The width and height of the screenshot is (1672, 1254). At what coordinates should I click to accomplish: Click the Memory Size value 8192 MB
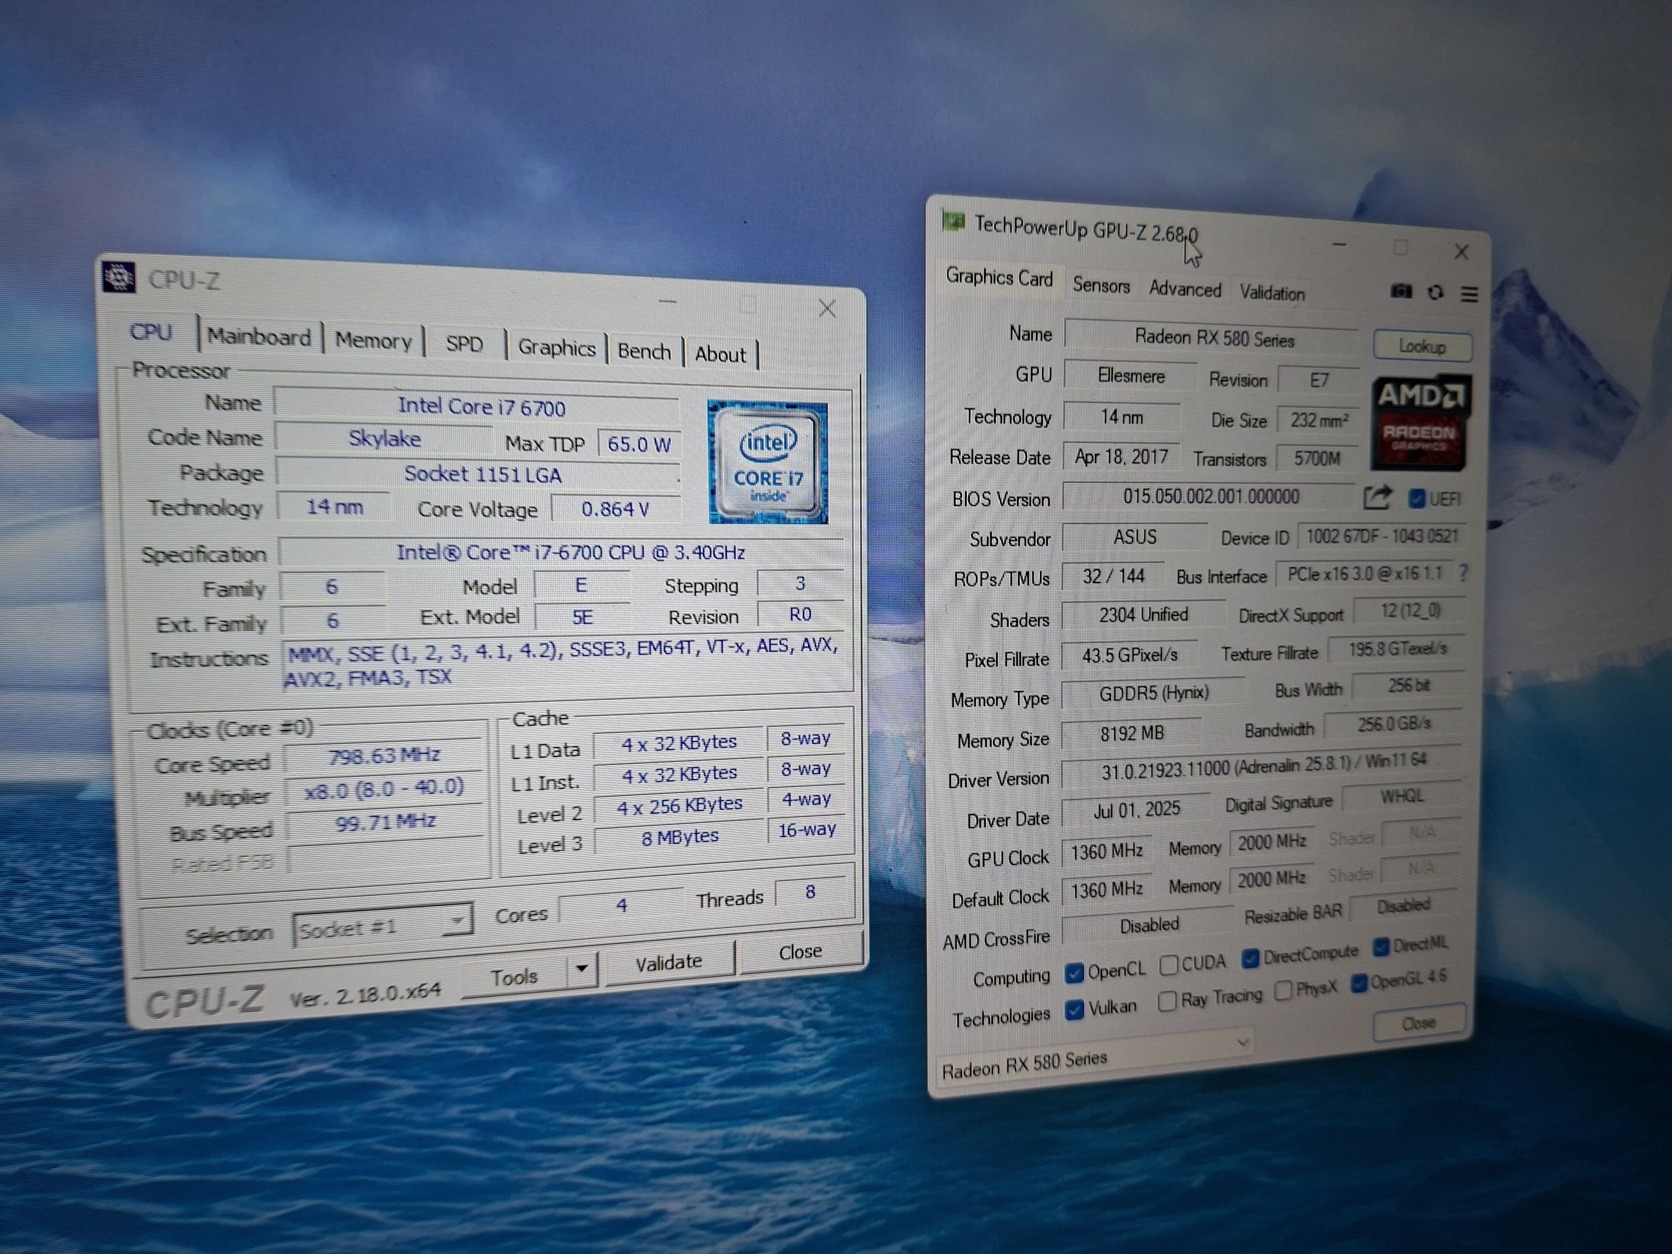click(1132, 733)
